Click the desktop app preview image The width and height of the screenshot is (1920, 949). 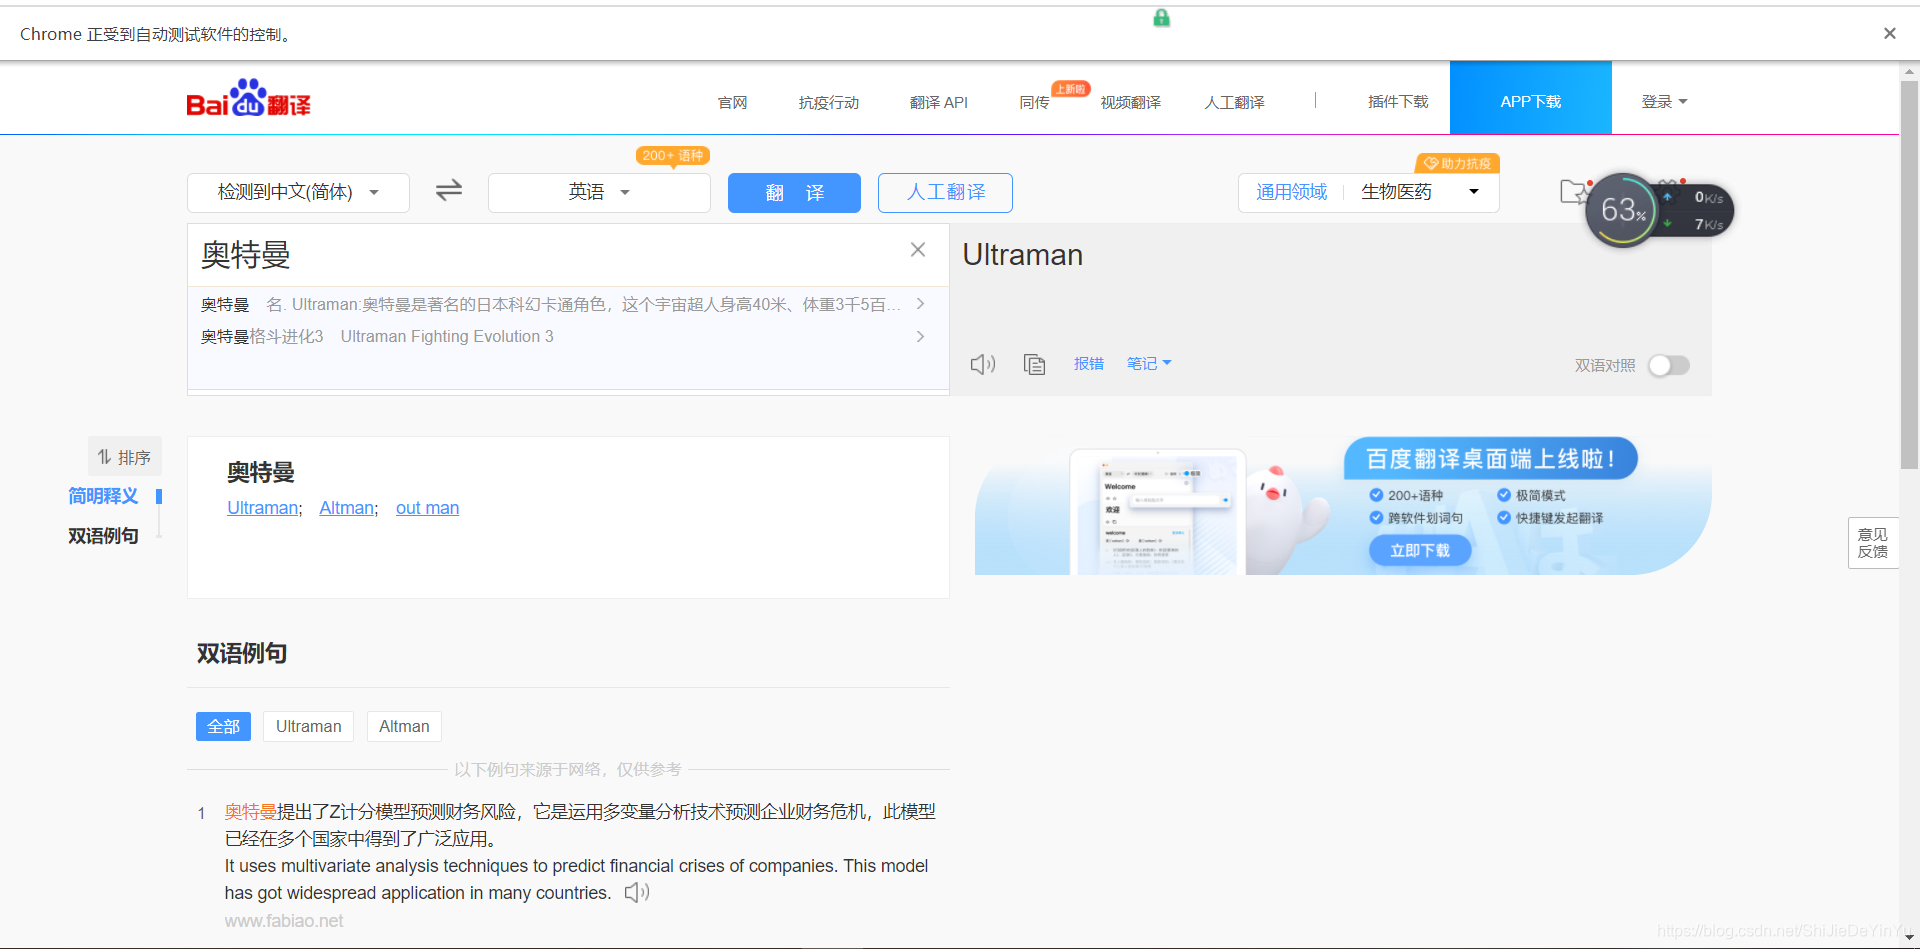coord(1157,512)
